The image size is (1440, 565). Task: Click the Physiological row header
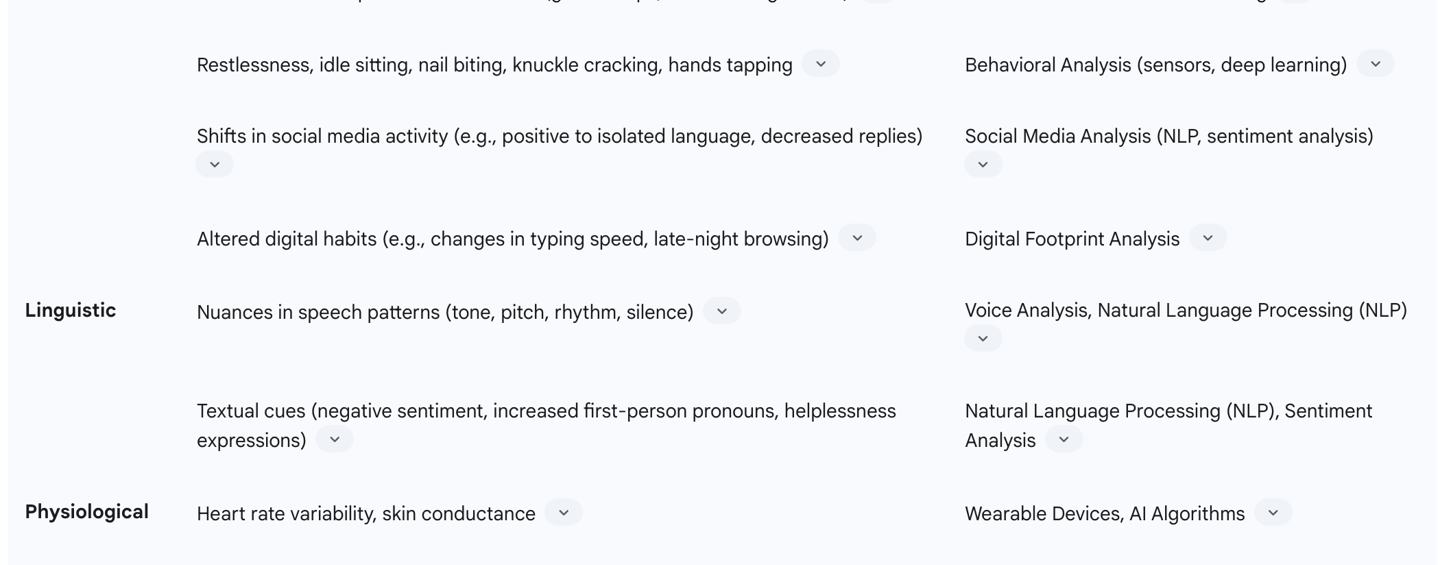coord(86,512)
